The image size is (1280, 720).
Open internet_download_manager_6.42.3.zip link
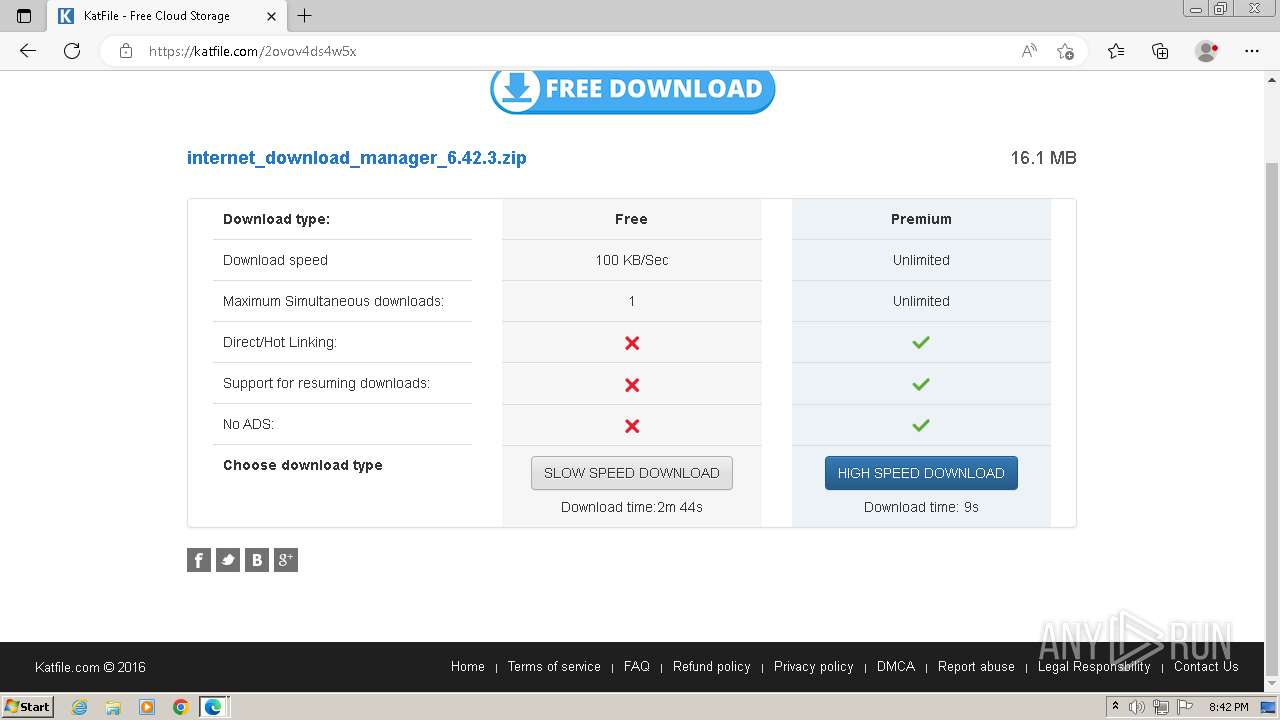pos(357,158)
